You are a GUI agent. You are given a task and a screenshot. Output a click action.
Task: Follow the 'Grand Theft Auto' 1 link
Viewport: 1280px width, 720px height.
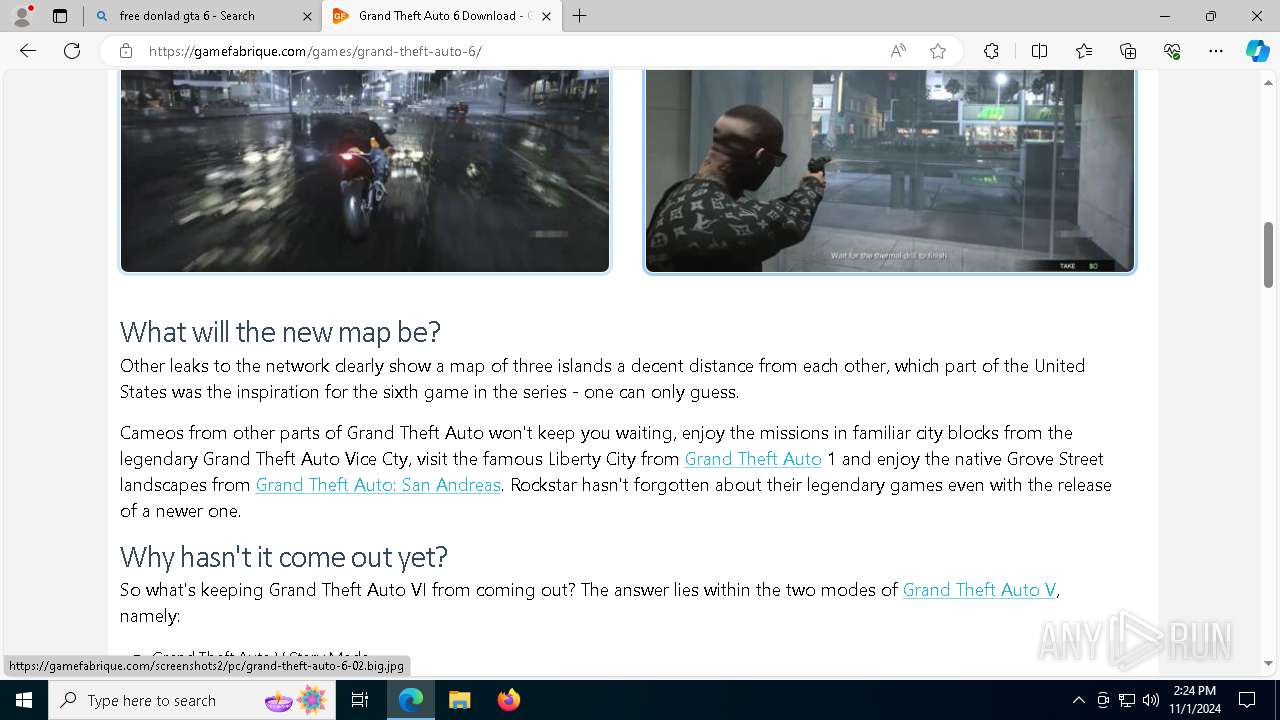[753, 459]
